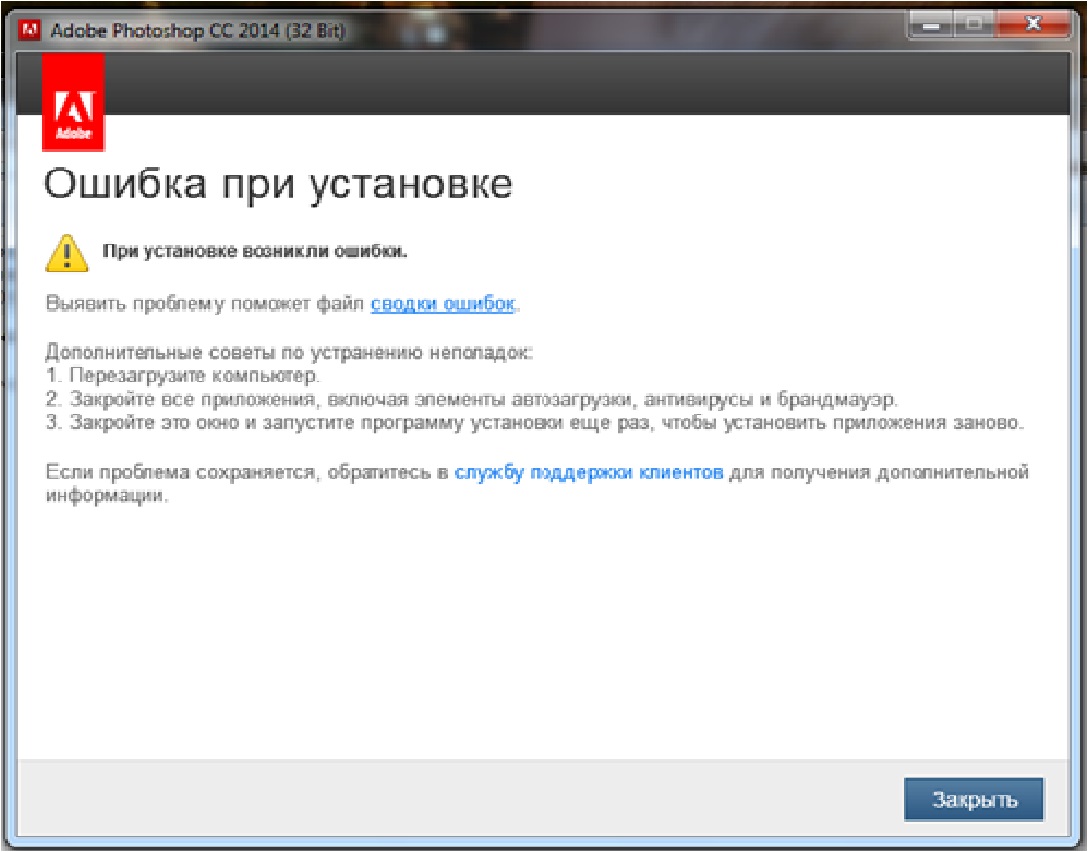Click Дополнительные советы по устранению неполадок line
The image size is (1090, 852).
point(289,352)
